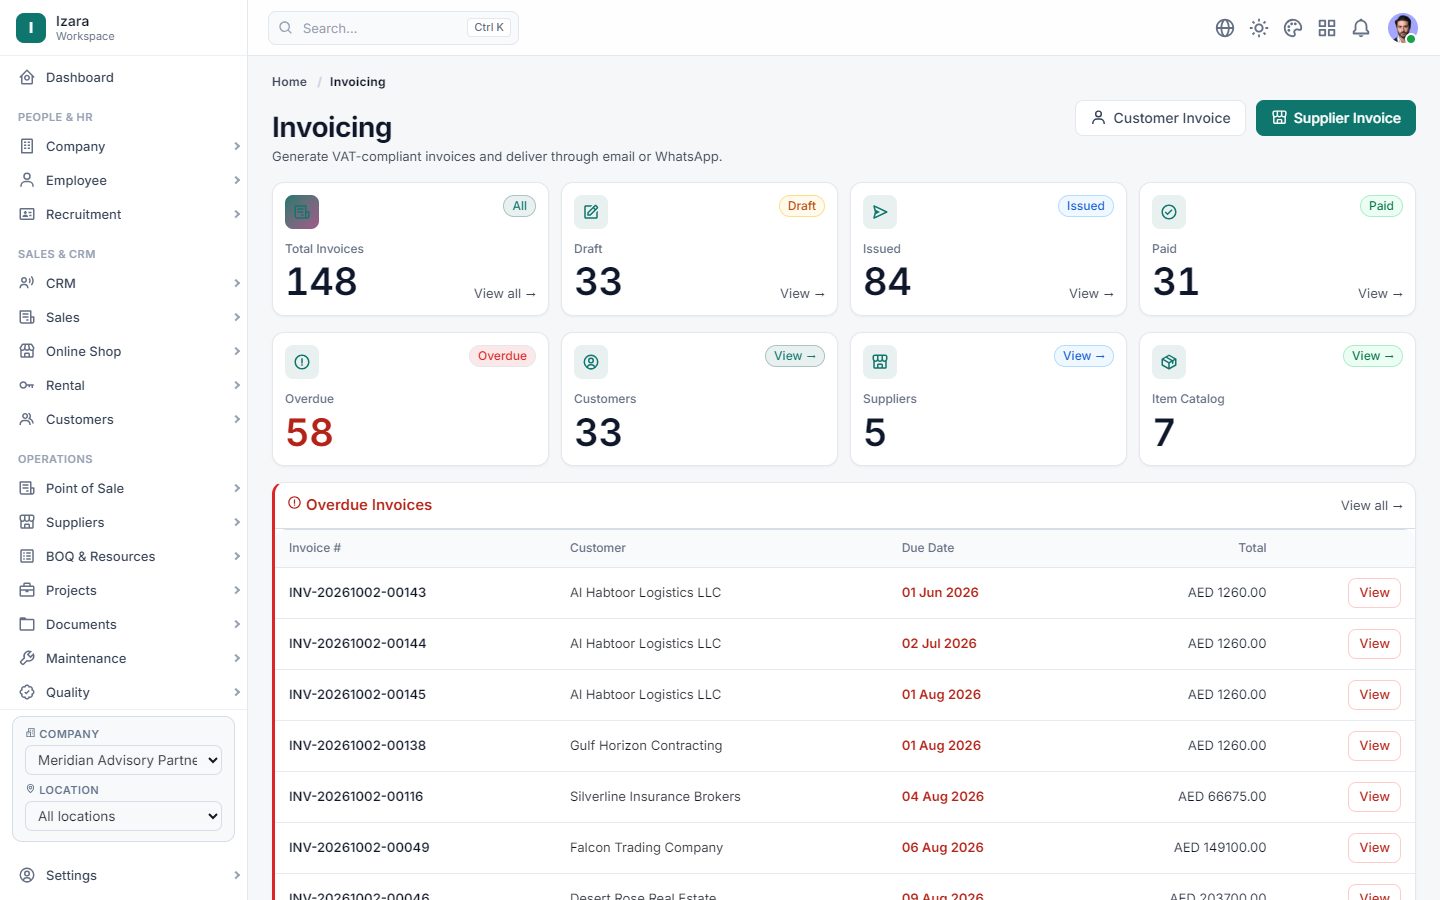
Task: Open notifications bell icon
Action: pos(1361,28)
